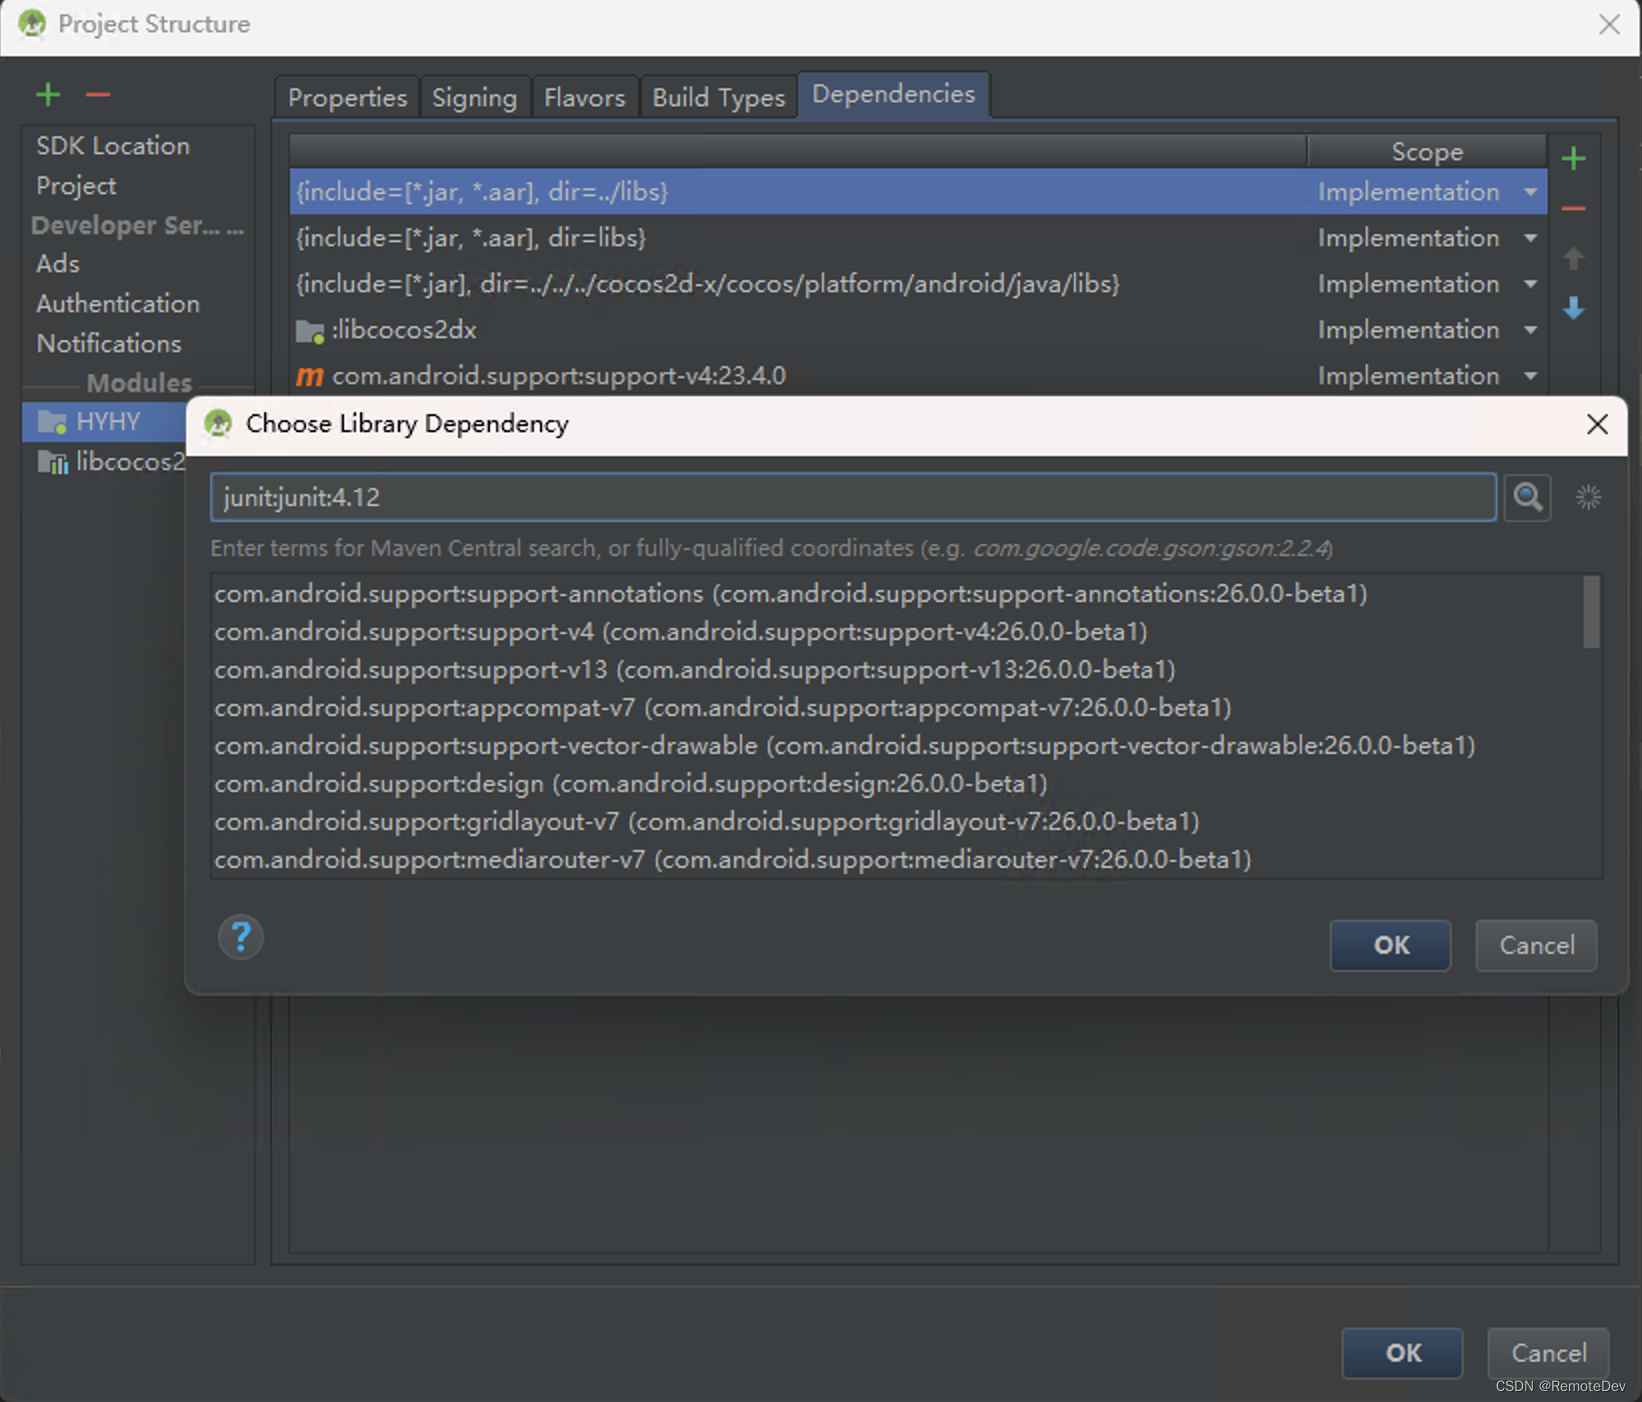Switch to the Signing tab
This screenshot has height=1402, width=1642.
474,97
